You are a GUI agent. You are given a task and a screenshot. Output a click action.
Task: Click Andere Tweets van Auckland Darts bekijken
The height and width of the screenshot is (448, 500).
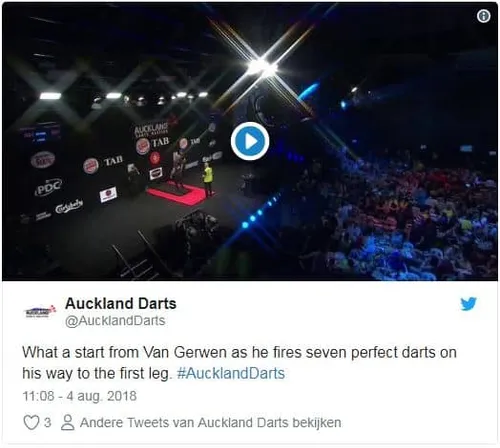[x=210, y=423]
